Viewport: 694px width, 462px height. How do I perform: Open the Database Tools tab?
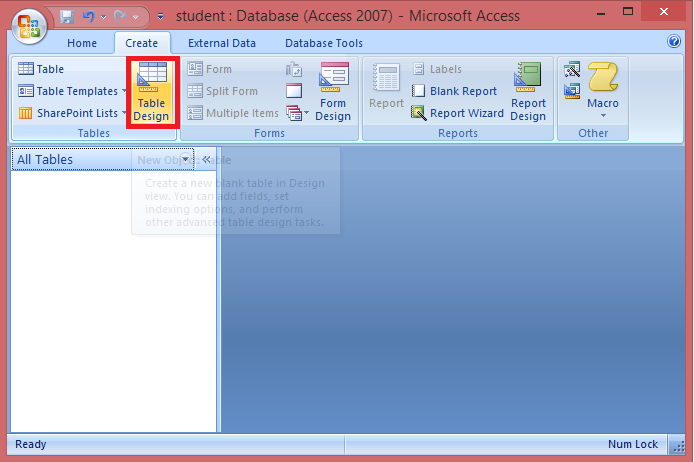pyautogui.click(x=324, y=43)
